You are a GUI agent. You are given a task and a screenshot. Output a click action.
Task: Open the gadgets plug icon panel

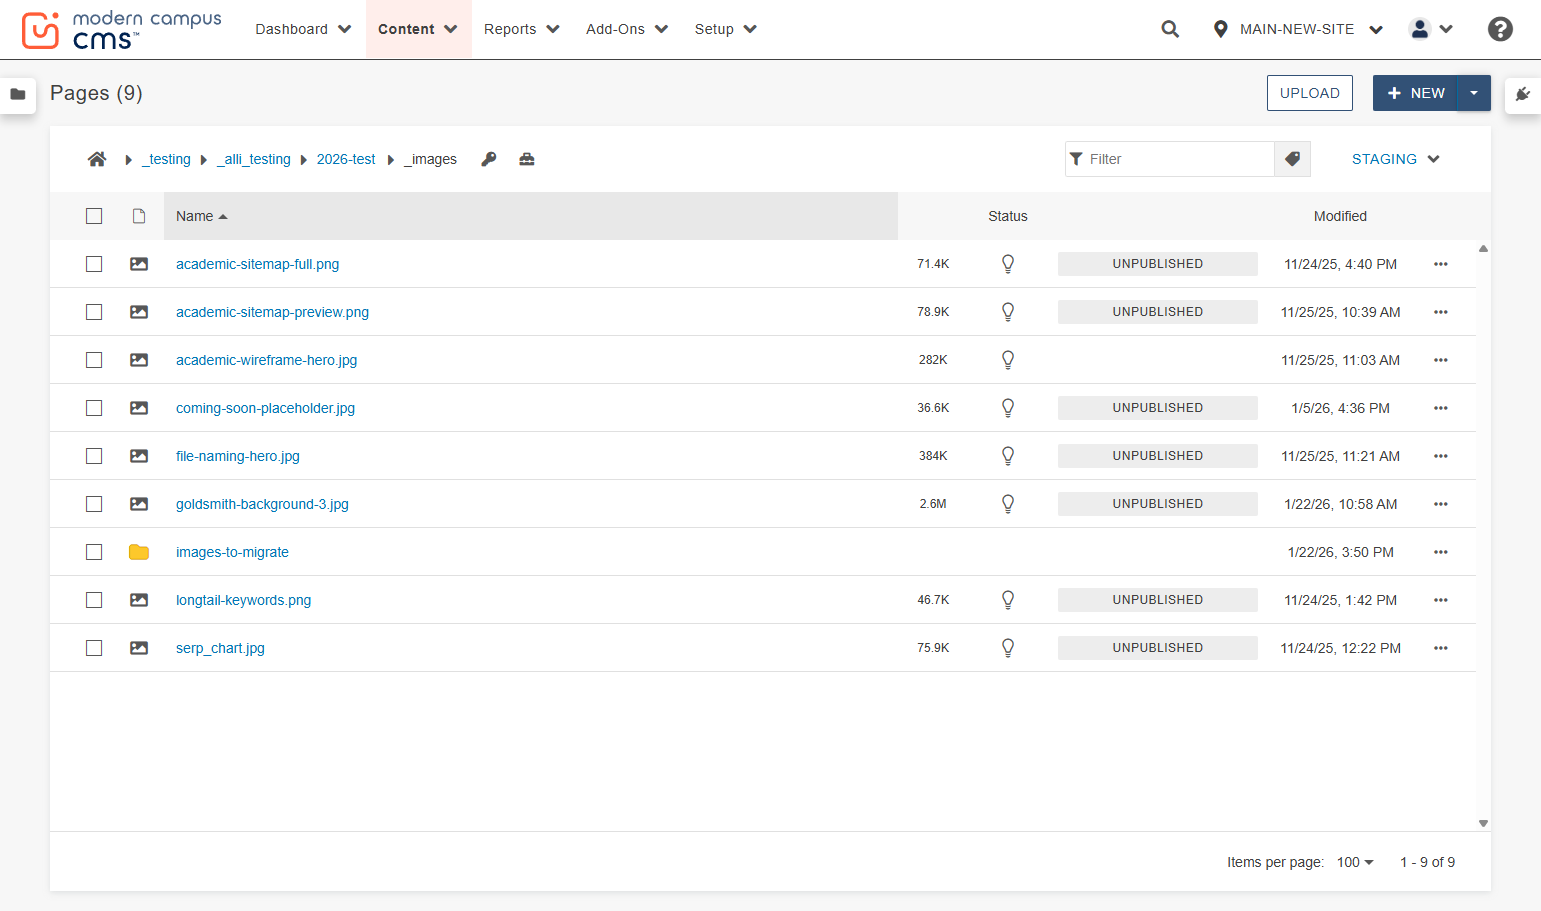click(x=1523, y=94)
